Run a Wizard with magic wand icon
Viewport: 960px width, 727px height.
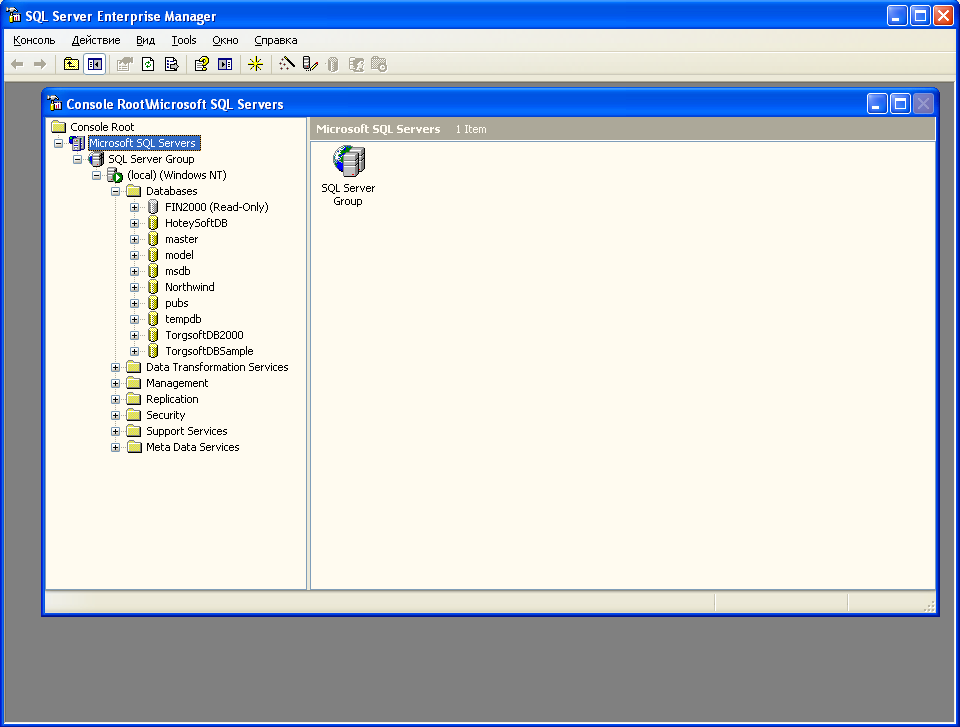coord(287,64)
